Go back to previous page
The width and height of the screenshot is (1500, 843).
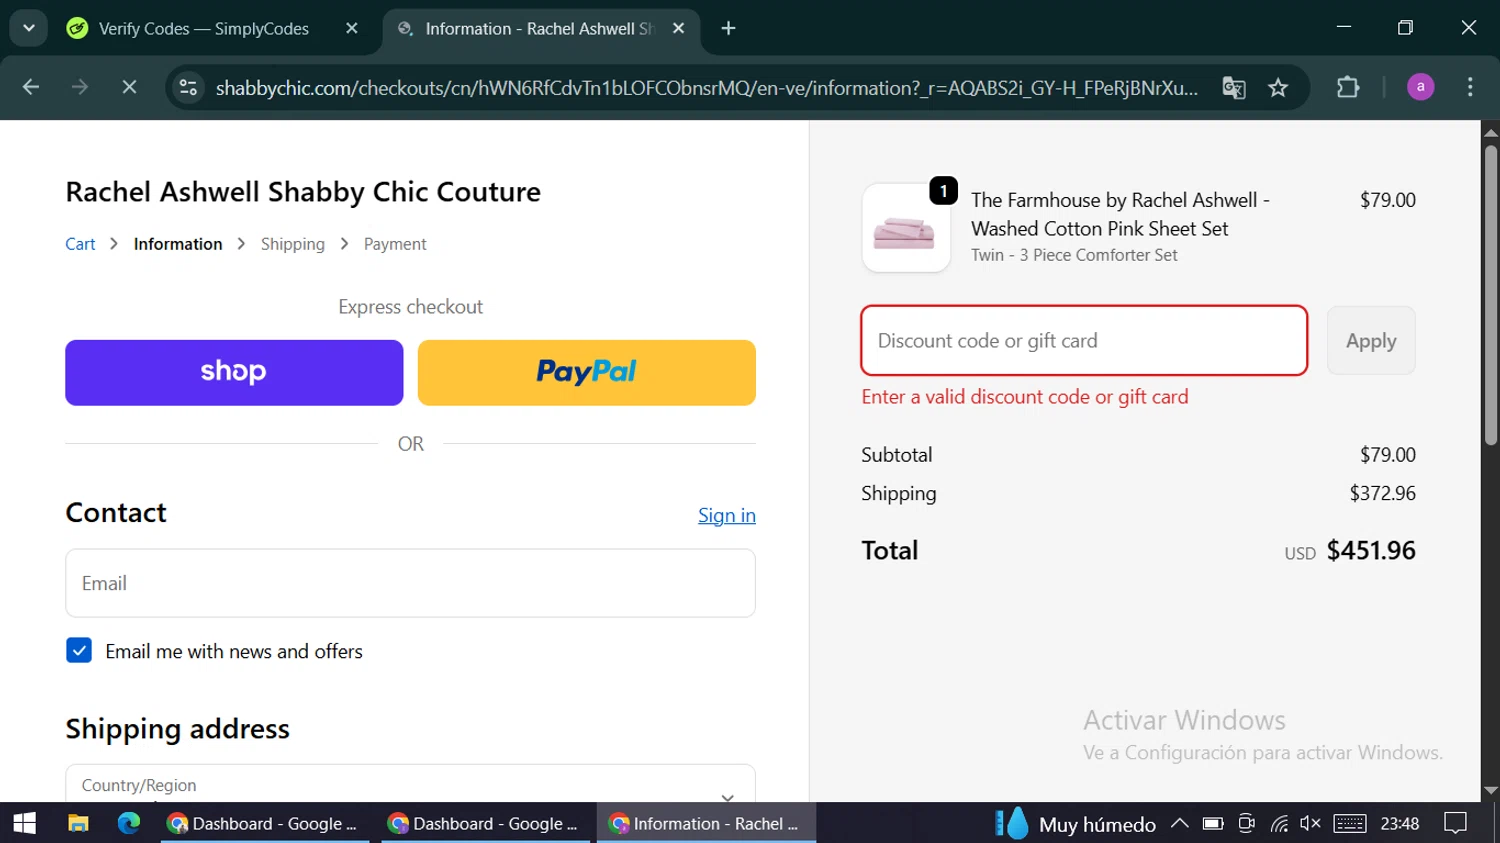31,88
